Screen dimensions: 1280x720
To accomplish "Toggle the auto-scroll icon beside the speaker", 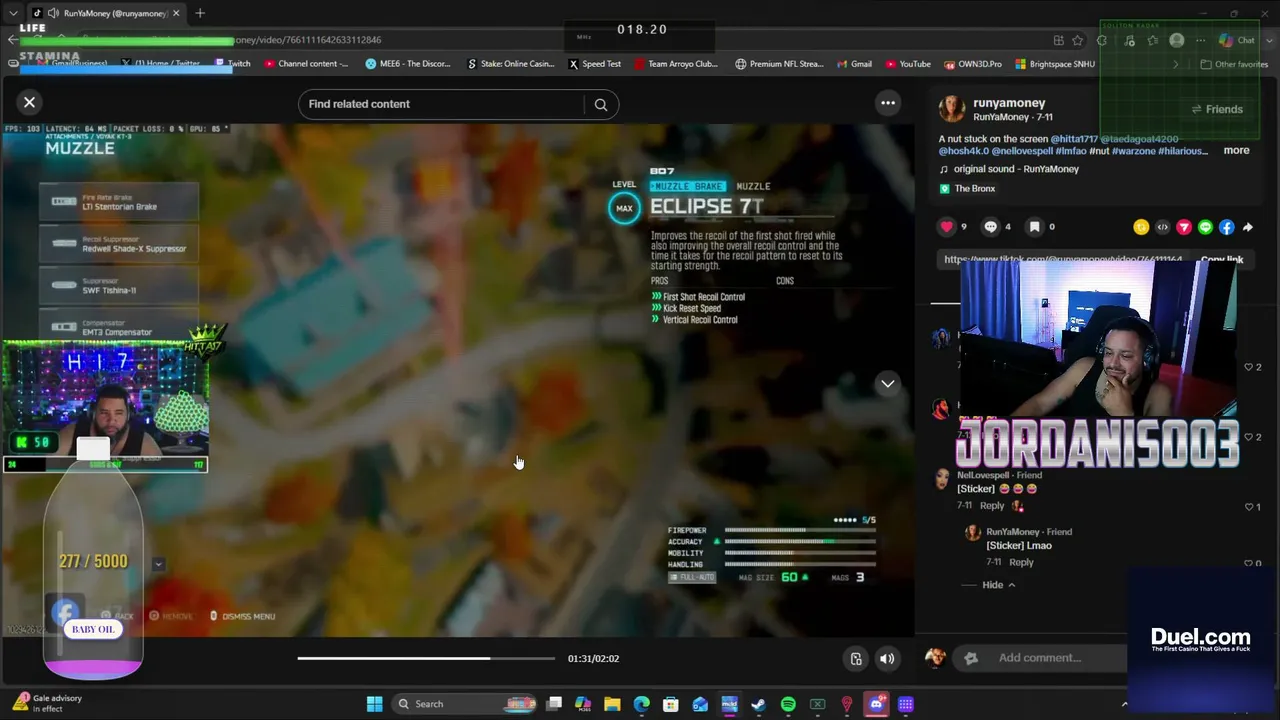I will 856,658.
